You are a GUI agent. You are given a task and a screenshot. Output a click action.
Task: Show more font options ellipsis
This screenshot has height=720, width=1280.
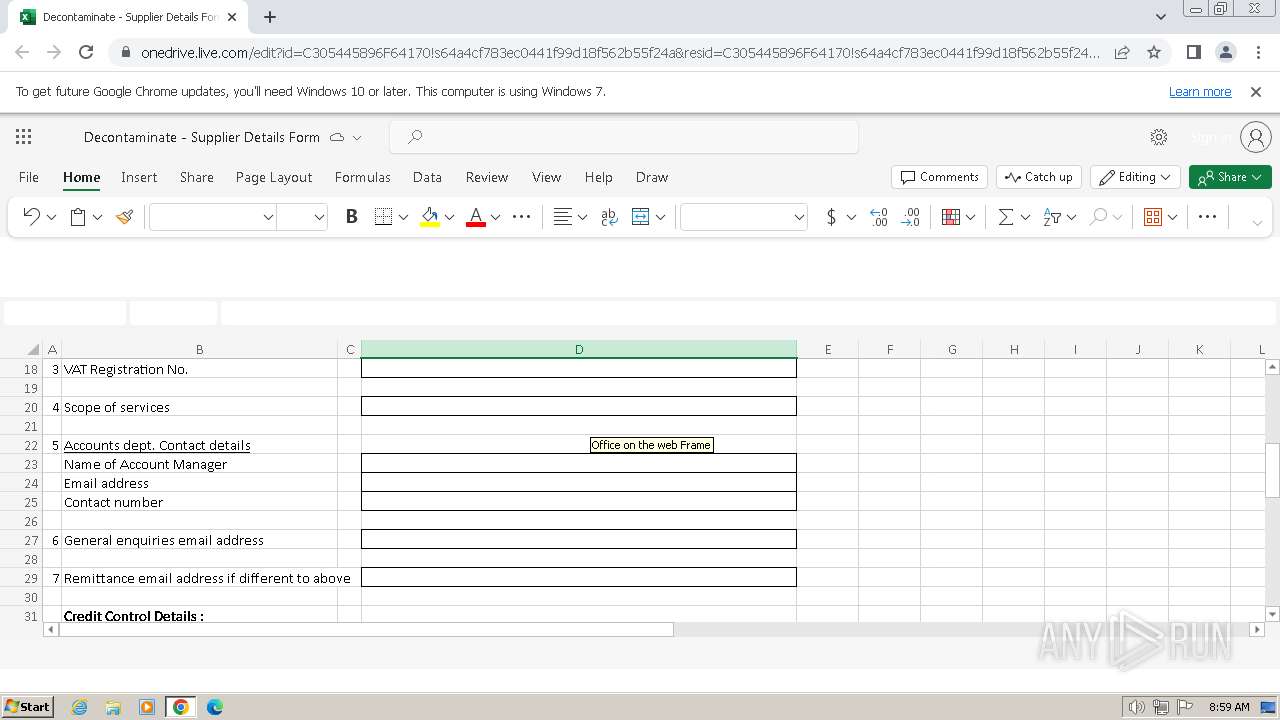pyautogui.click(x=521, y=217)
